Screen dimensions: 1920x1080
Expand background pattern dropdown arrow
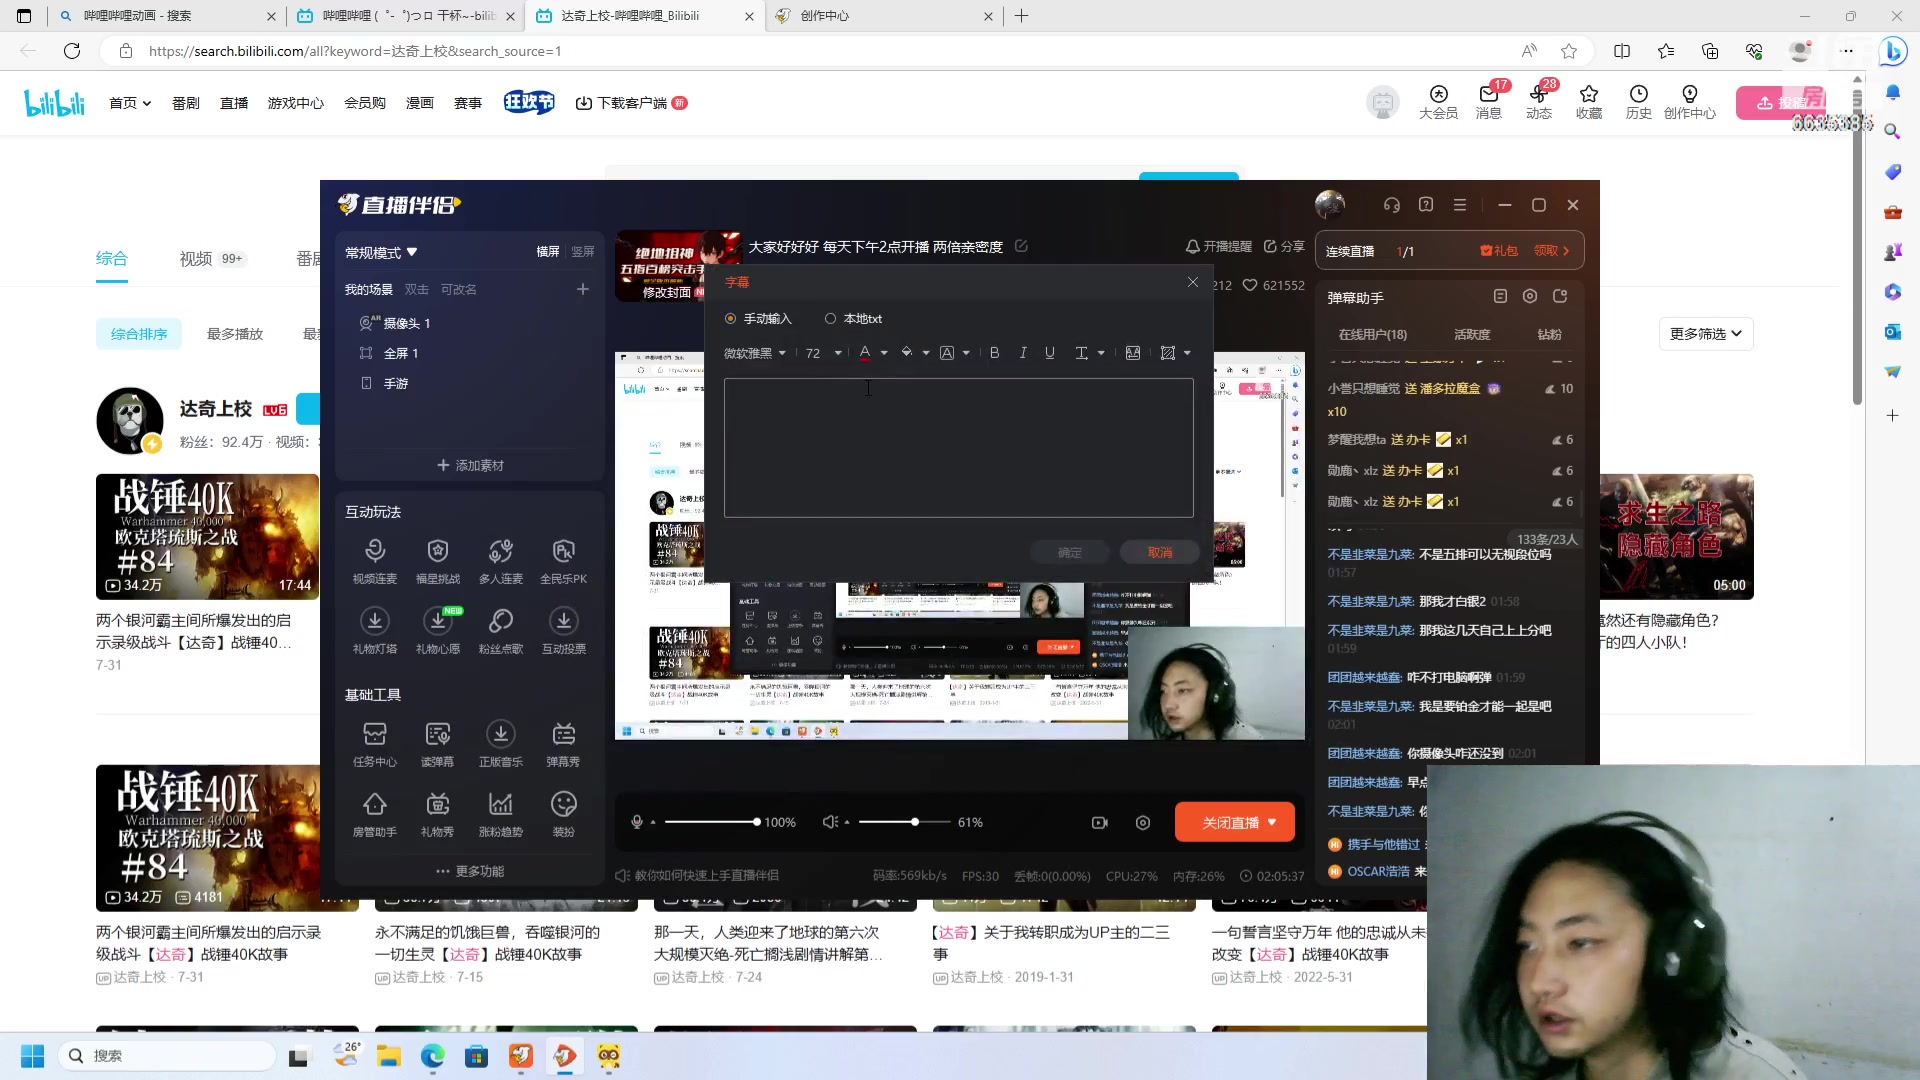[x=1187, y=352]
